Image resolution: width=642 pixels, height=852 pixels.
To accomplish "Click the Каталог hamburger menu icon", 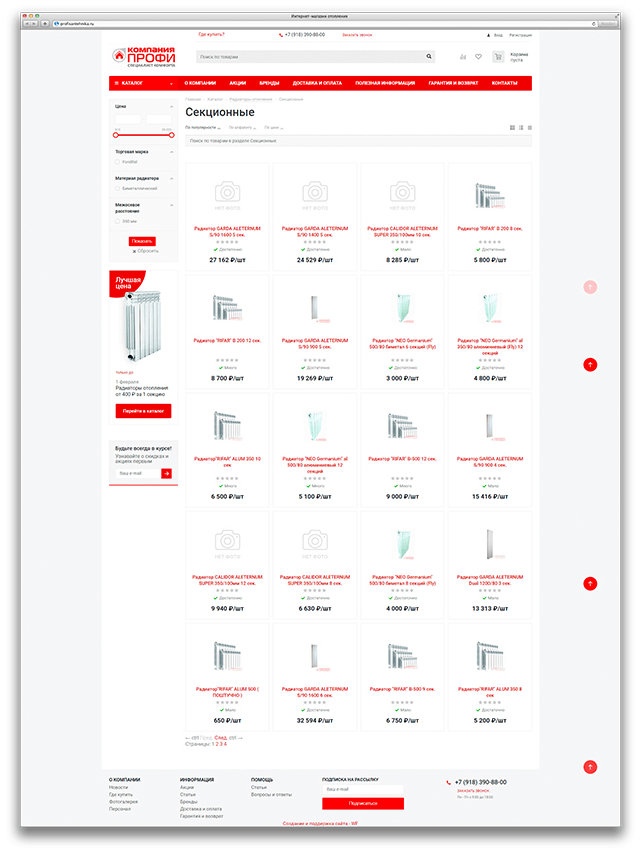I will click(x=117, y=83).
